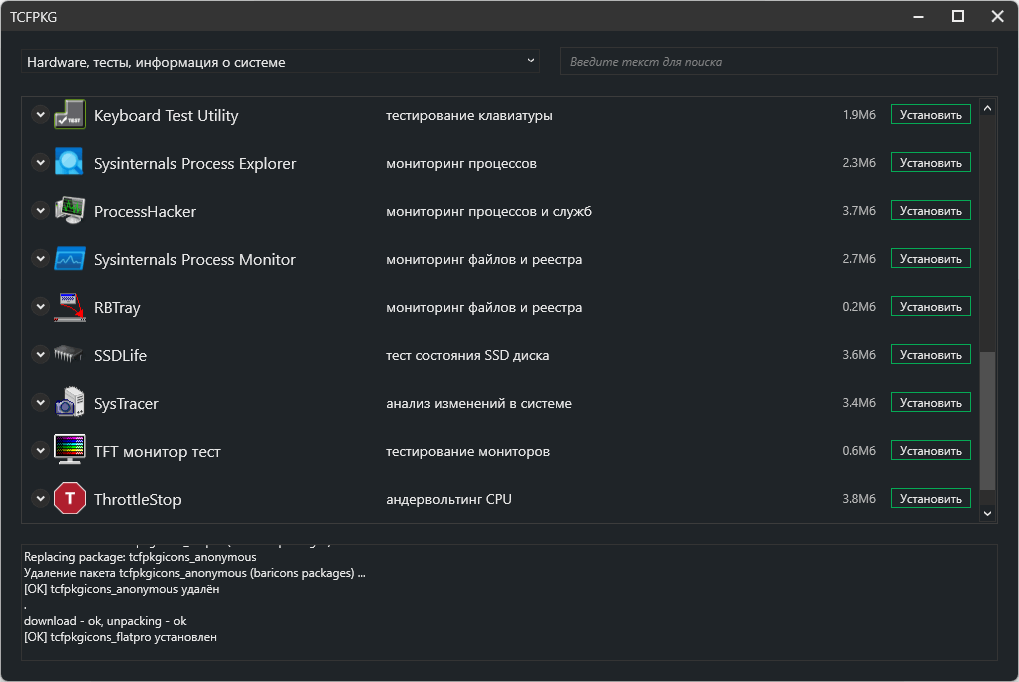Click the TFT монитор тест icon
The height and width of the screenshot is (682, 1019).
point(69,451)
